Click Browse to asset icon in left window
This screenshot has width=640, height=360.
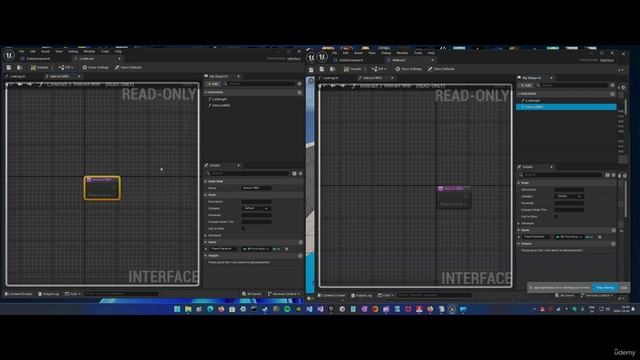click(19, 67)
